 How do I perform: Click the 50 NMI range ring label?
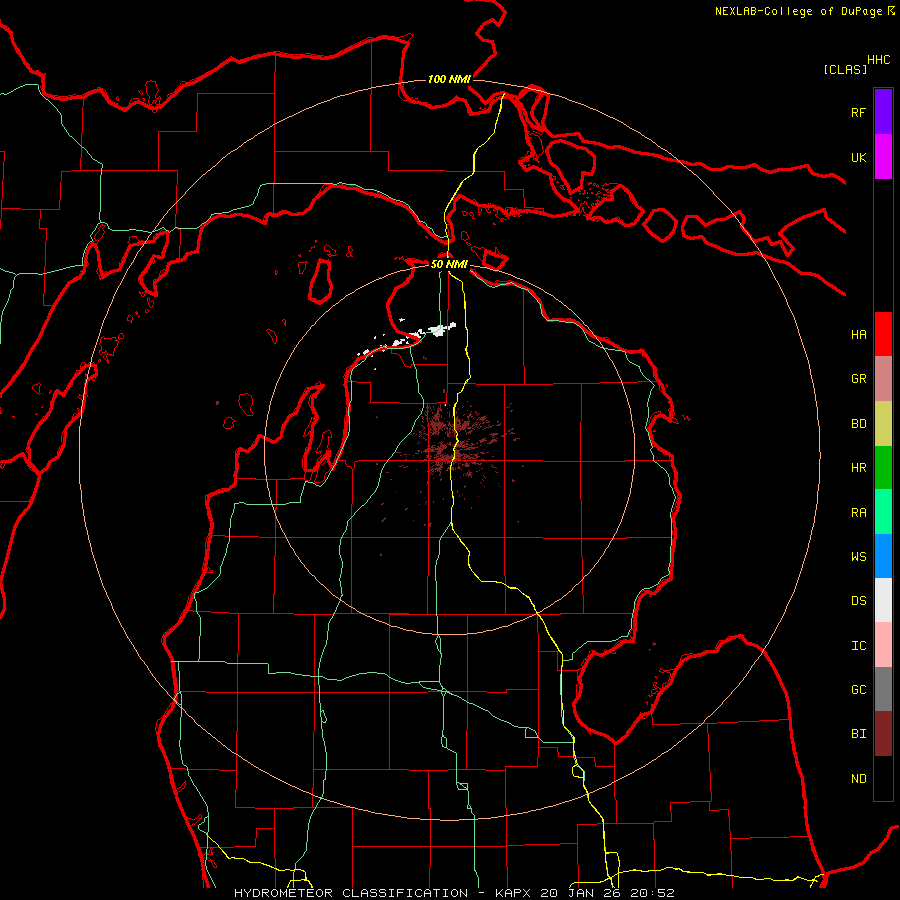[x=449, y=264]
